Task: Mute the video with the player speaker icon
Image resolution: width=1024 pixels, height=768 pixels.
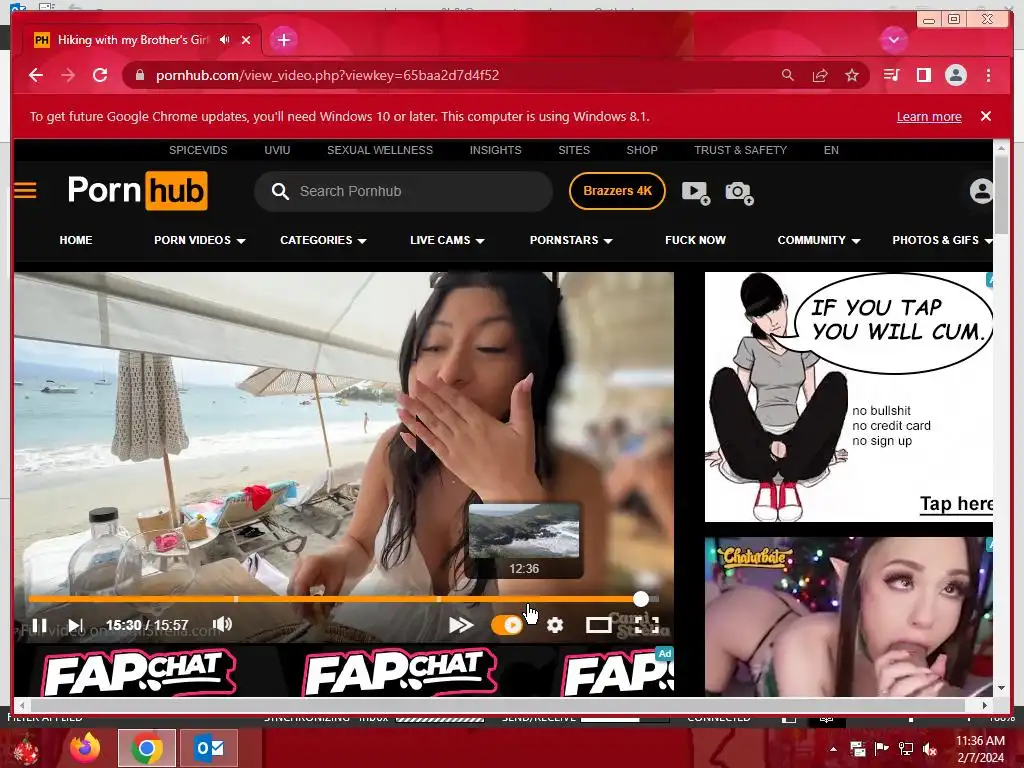Action: (x=222, y=624)
